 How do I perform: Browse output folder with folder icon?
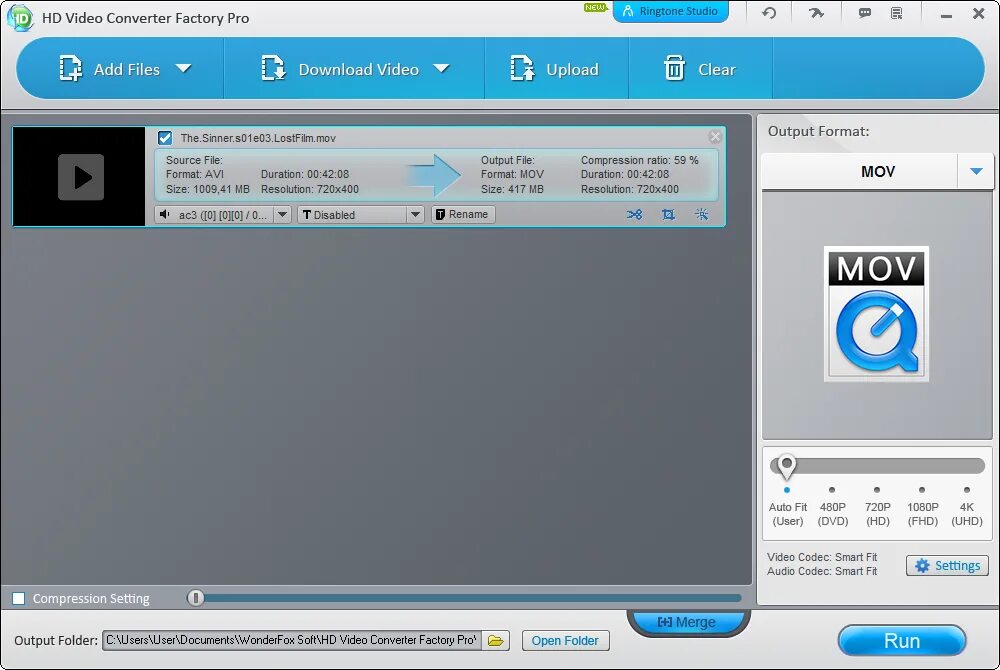click(496, 641)
